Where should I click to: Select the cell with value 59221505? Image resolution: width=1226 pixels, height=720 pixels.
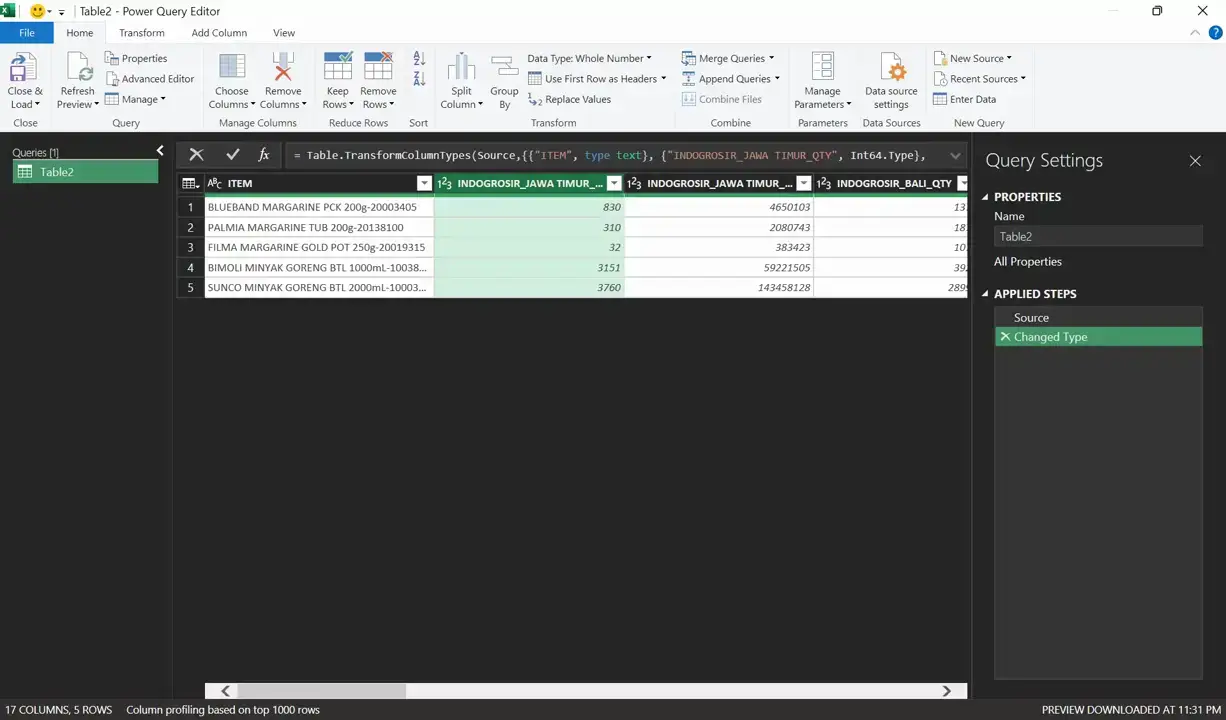719,267
